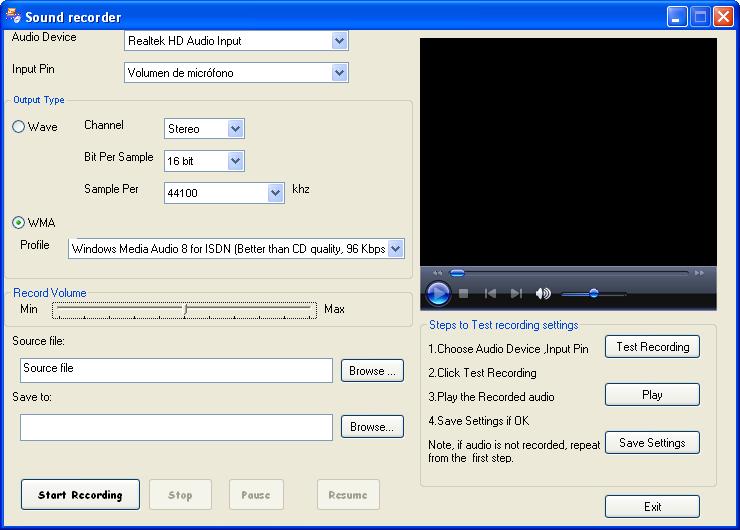Click the media player stop icon
Screen dimensions: 740x530
tap(463, 294)
